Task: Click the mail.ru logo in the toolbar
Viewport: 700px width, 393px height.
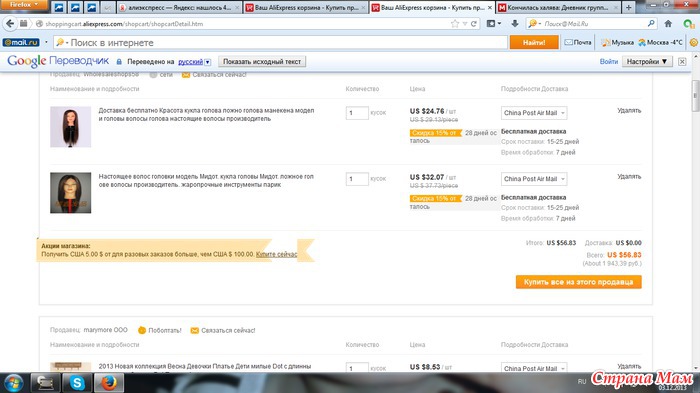Action: (21, 42)
